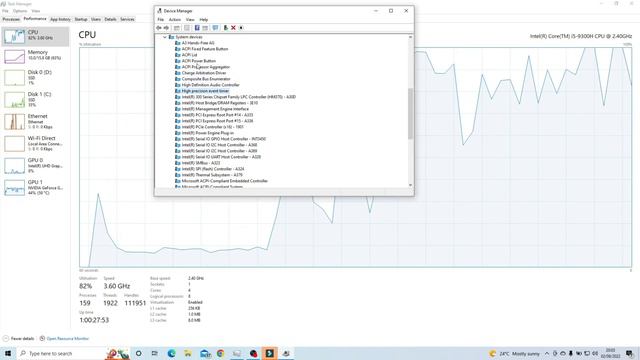Click the Disable device down-arrow toolbar icon
The image size is (640, 360).
(241, 28)
